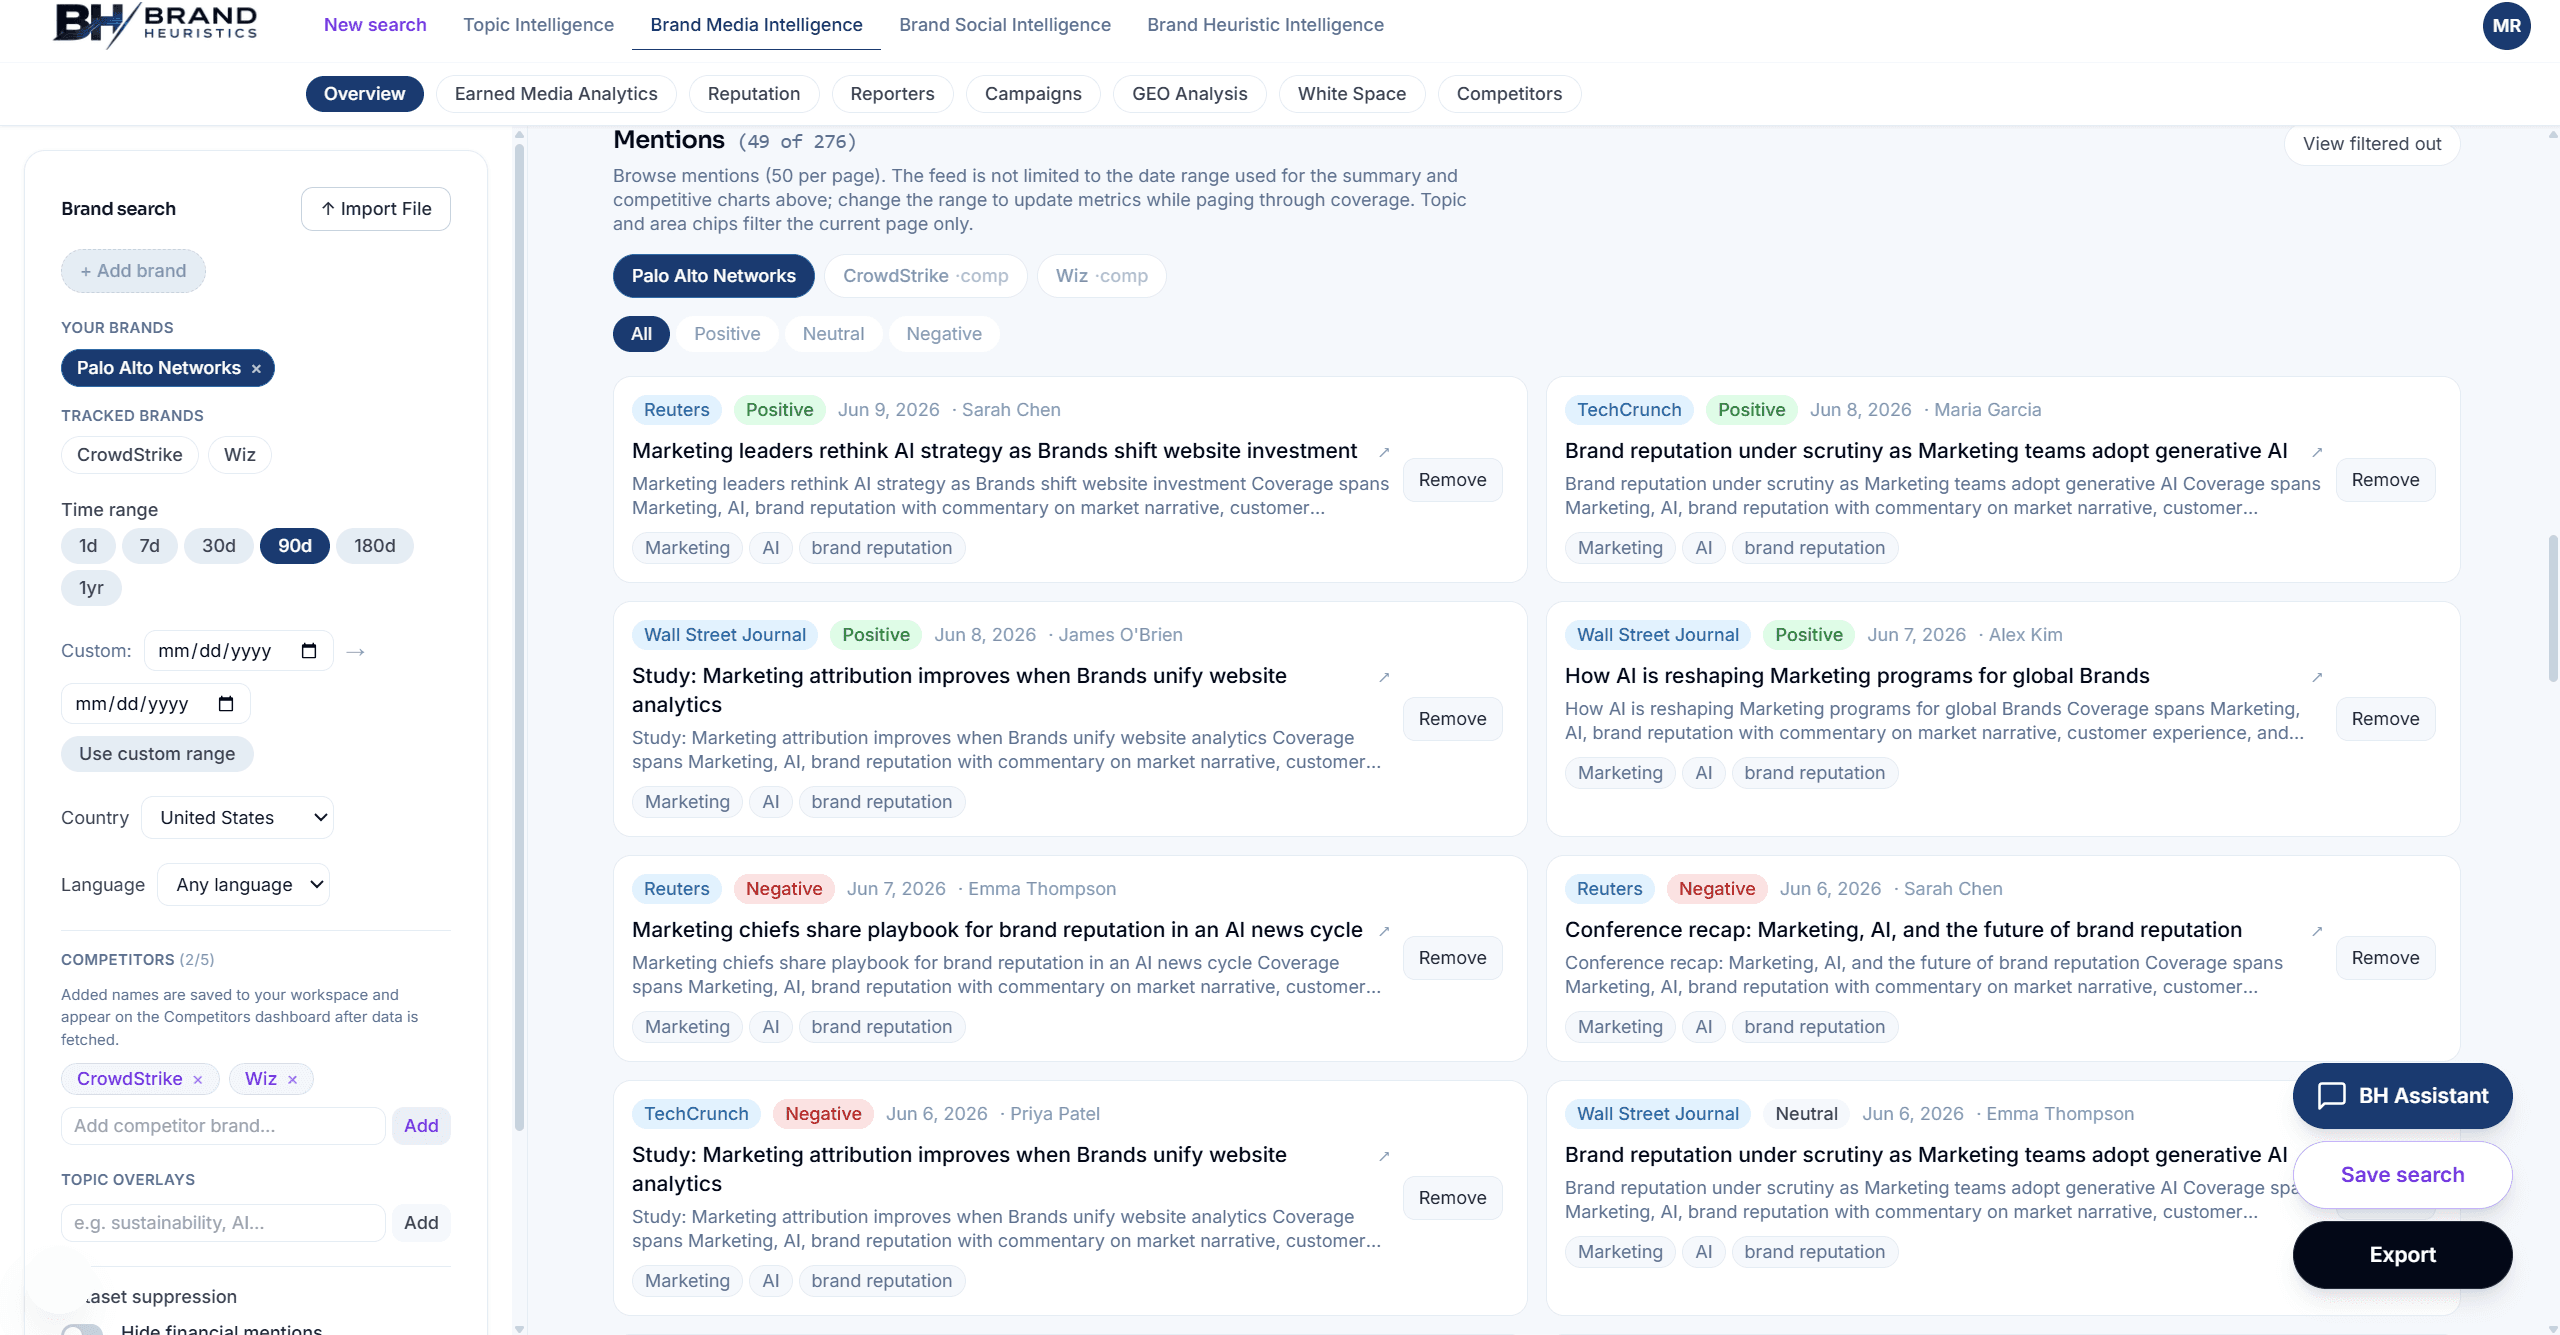Remove Palo Alto Networks from your brands
Image resolution: width=2560 pixels, height=1335 pixels.
click(256, 369)
